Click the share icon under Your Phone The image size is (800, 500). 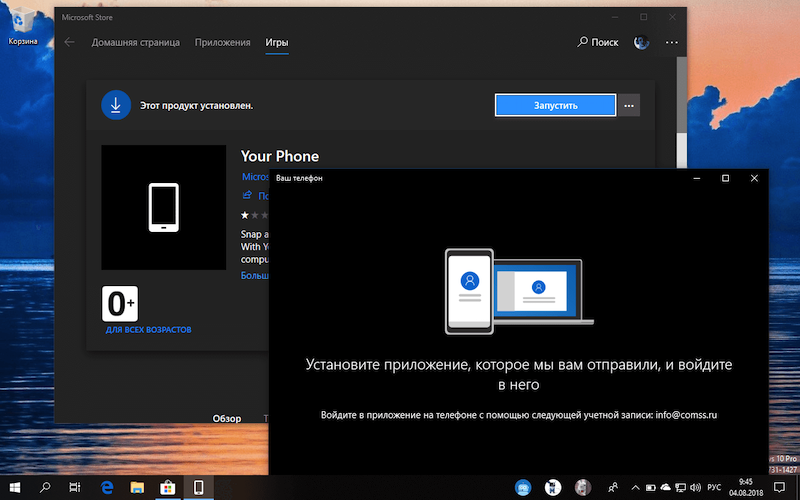click(x=249, y=196)
